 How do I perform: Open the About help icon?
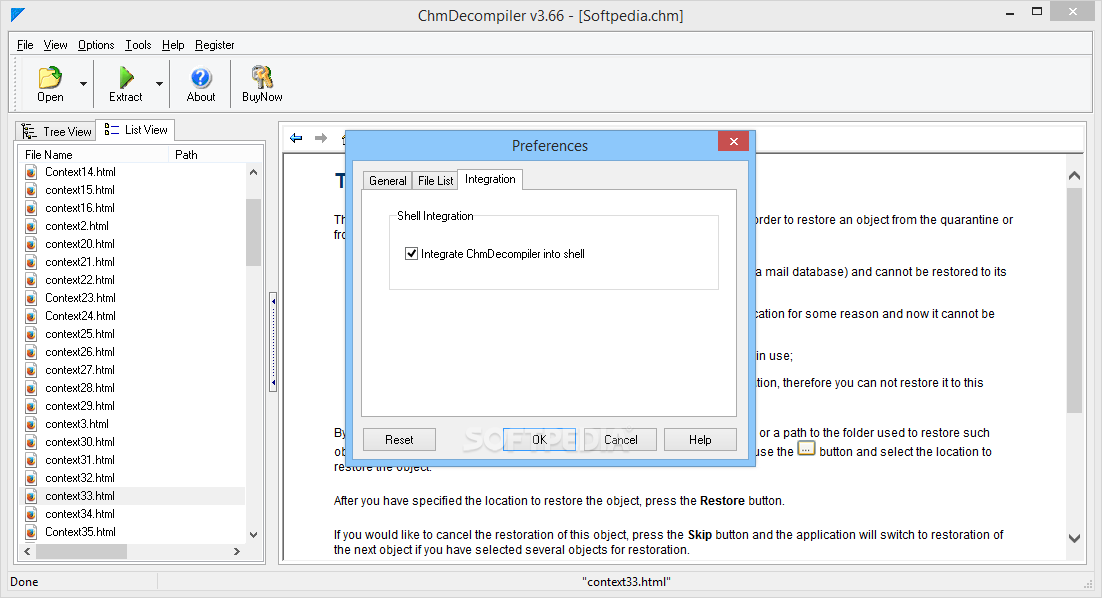coord(201,77)
